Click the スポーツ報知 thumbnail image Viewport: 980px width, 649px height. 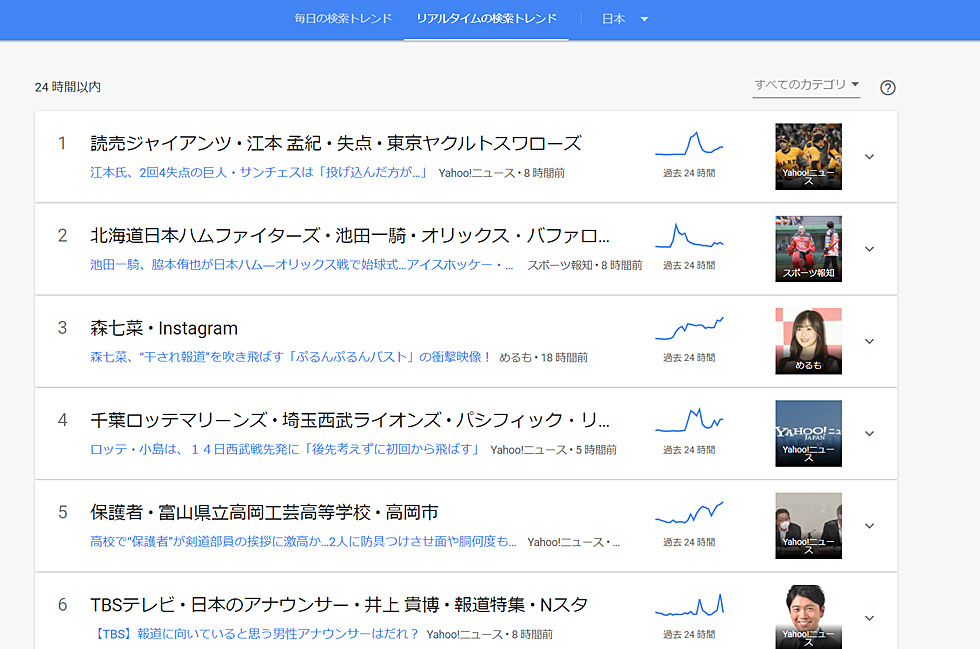click(808, 249)
